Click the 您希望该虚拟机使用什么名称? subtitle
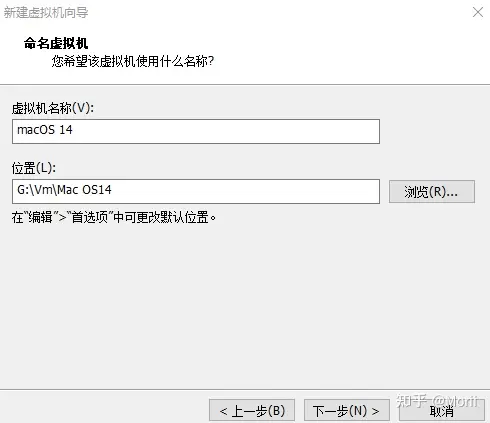The width and height of the screenshot is (490, 423). tap(133, 61)
